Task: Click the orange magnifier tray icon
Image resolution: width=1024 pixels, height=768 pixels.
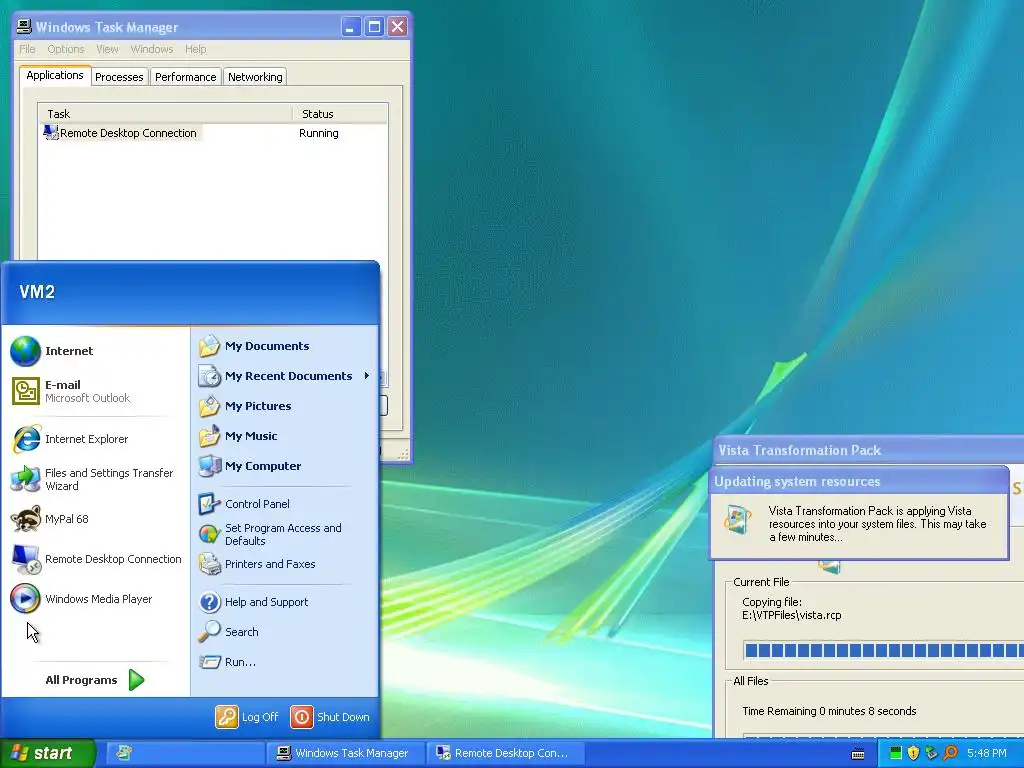Action: click(950, 753)
